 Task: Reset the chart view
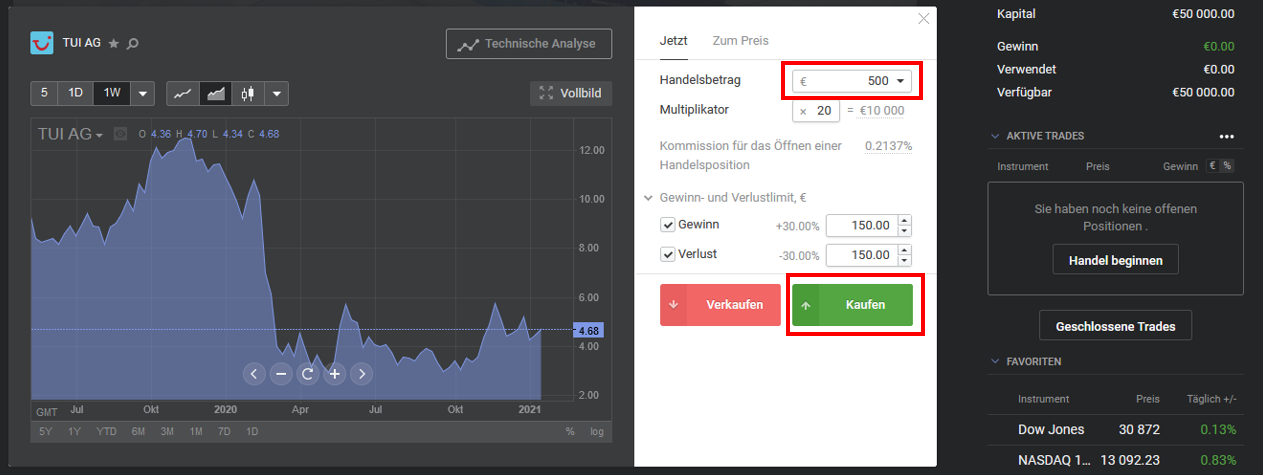pyautogui.click(x=308, y=374)
